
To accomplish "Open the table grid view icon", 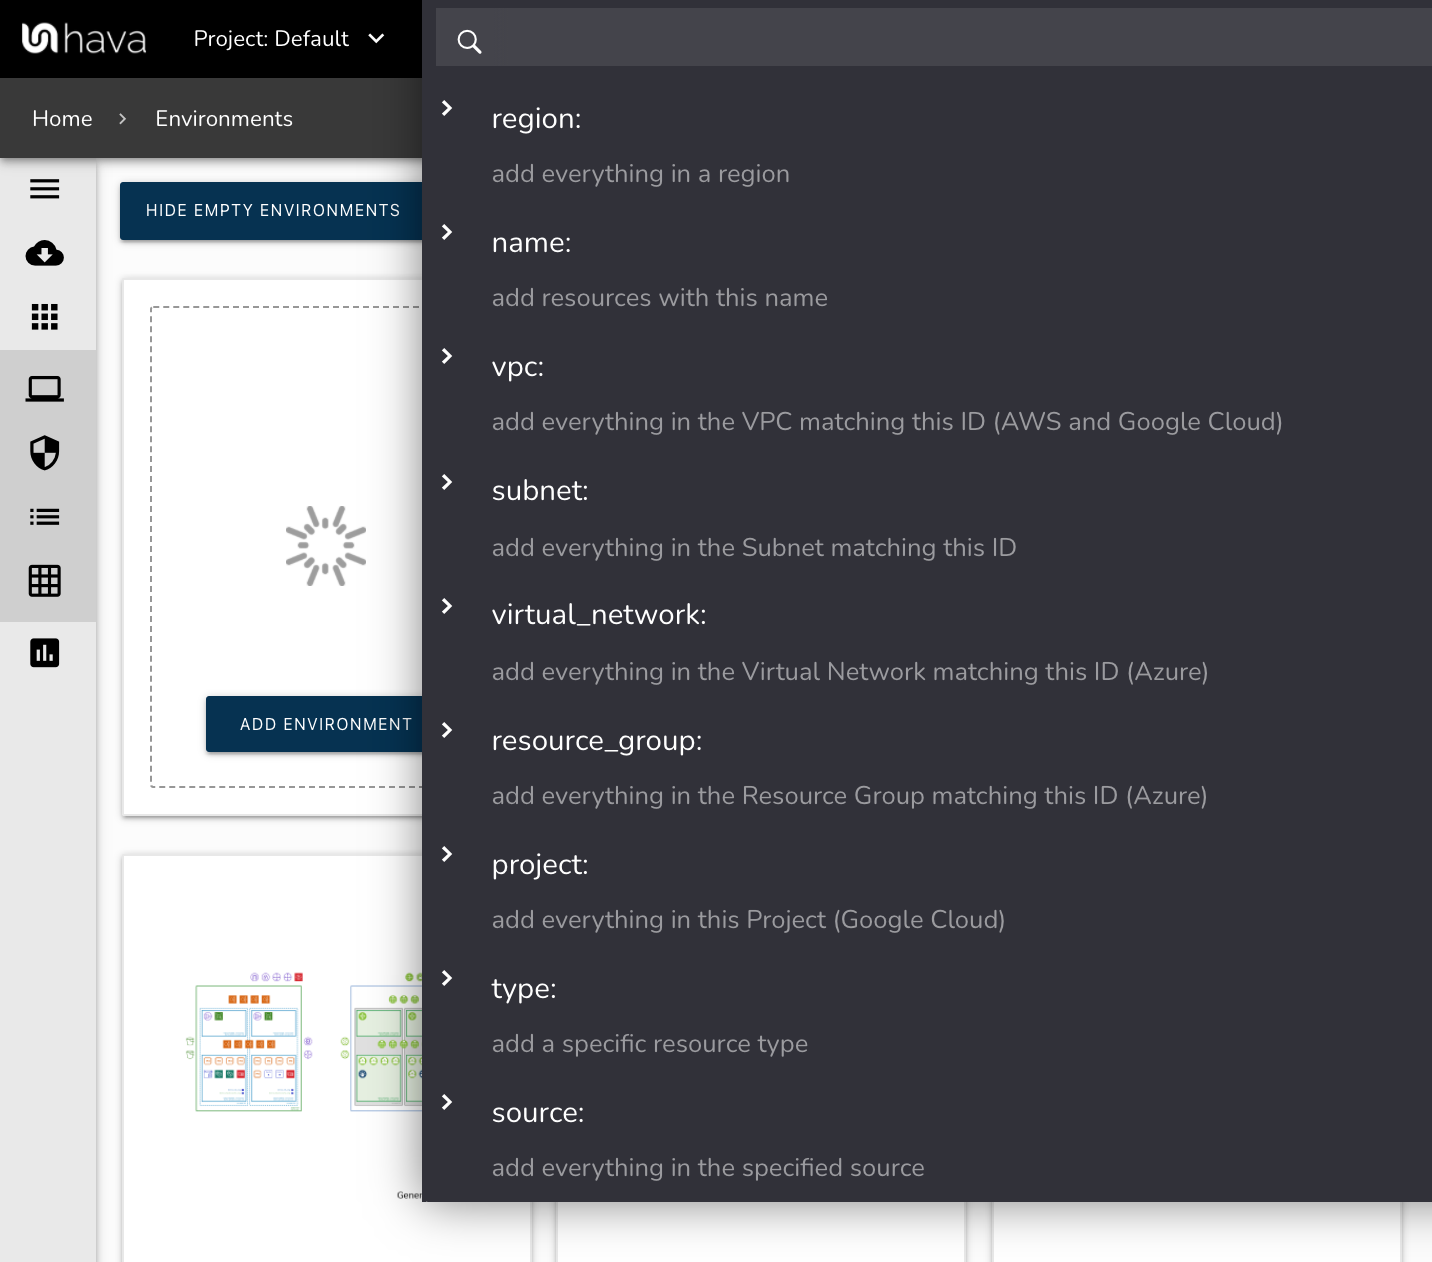I will (x=44, y=581).
